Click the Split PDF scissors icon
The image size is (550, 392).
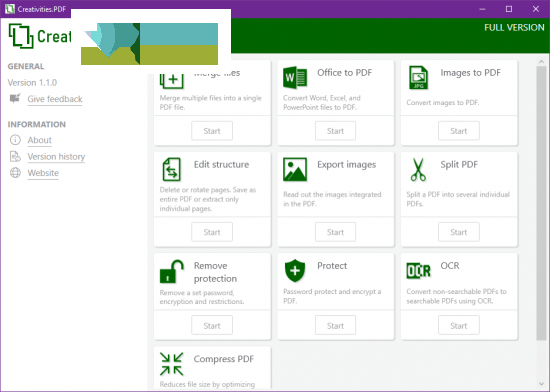tap(418, 169)
